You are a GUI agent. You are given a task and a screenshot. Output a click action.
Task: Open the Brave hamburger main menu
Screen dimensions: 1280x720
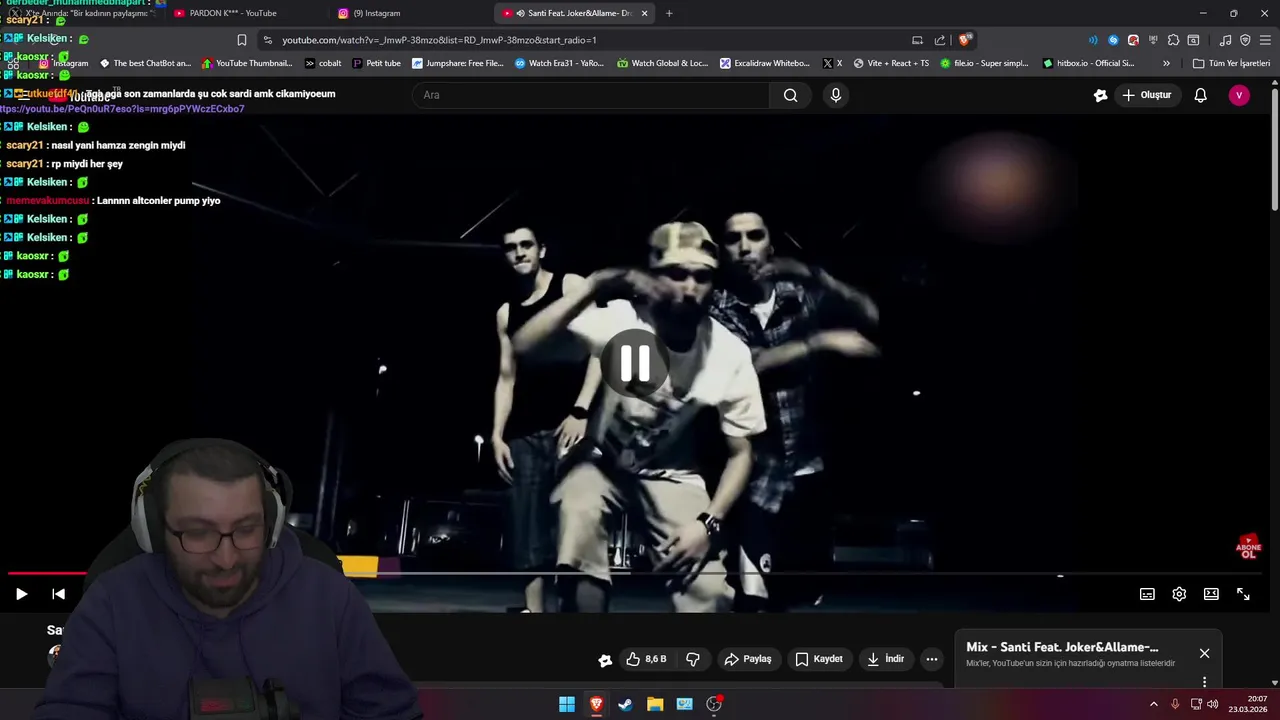coord(1264,40)
